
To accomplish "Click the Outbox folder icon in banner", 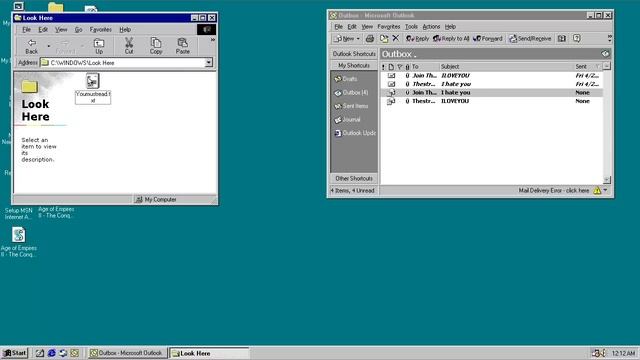I will [605, 54].
